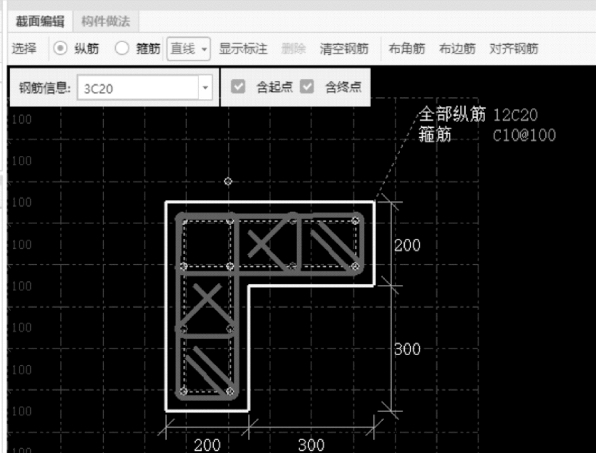
Task: Switch to the 截面编辑 tab
Action: coord(40,22)
